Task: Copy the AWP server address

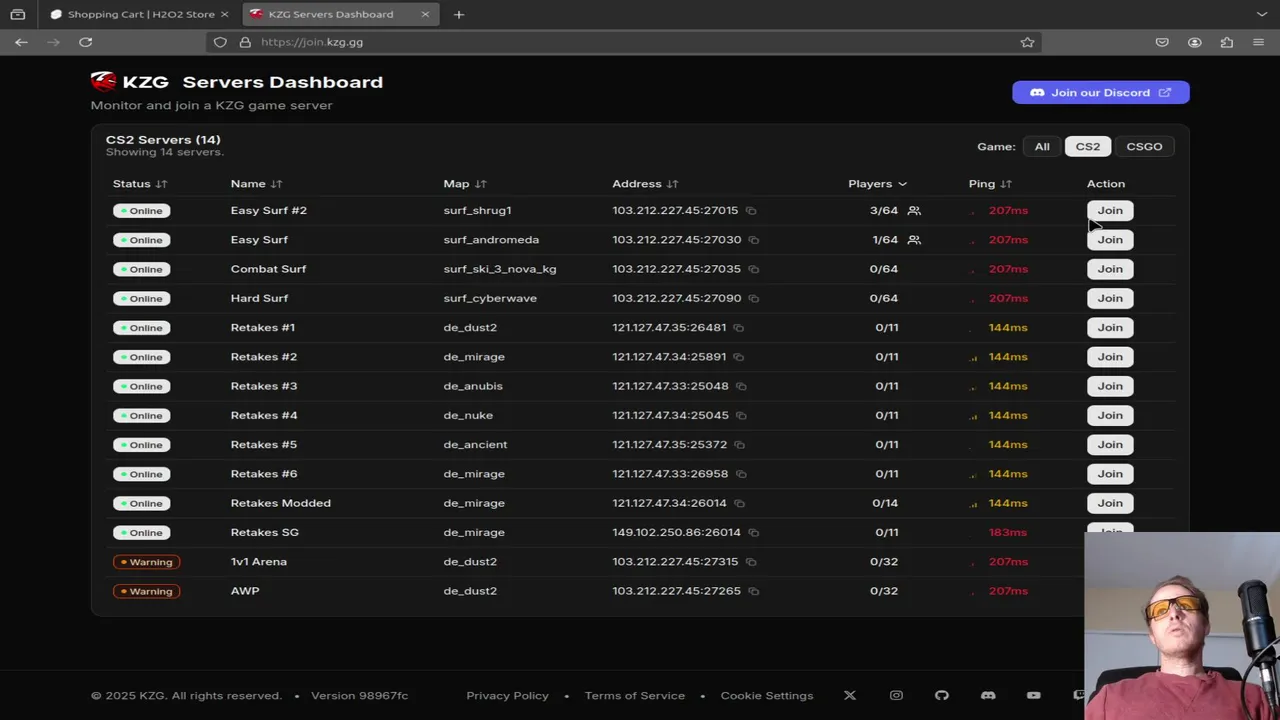Action: [x=754, y=591]
